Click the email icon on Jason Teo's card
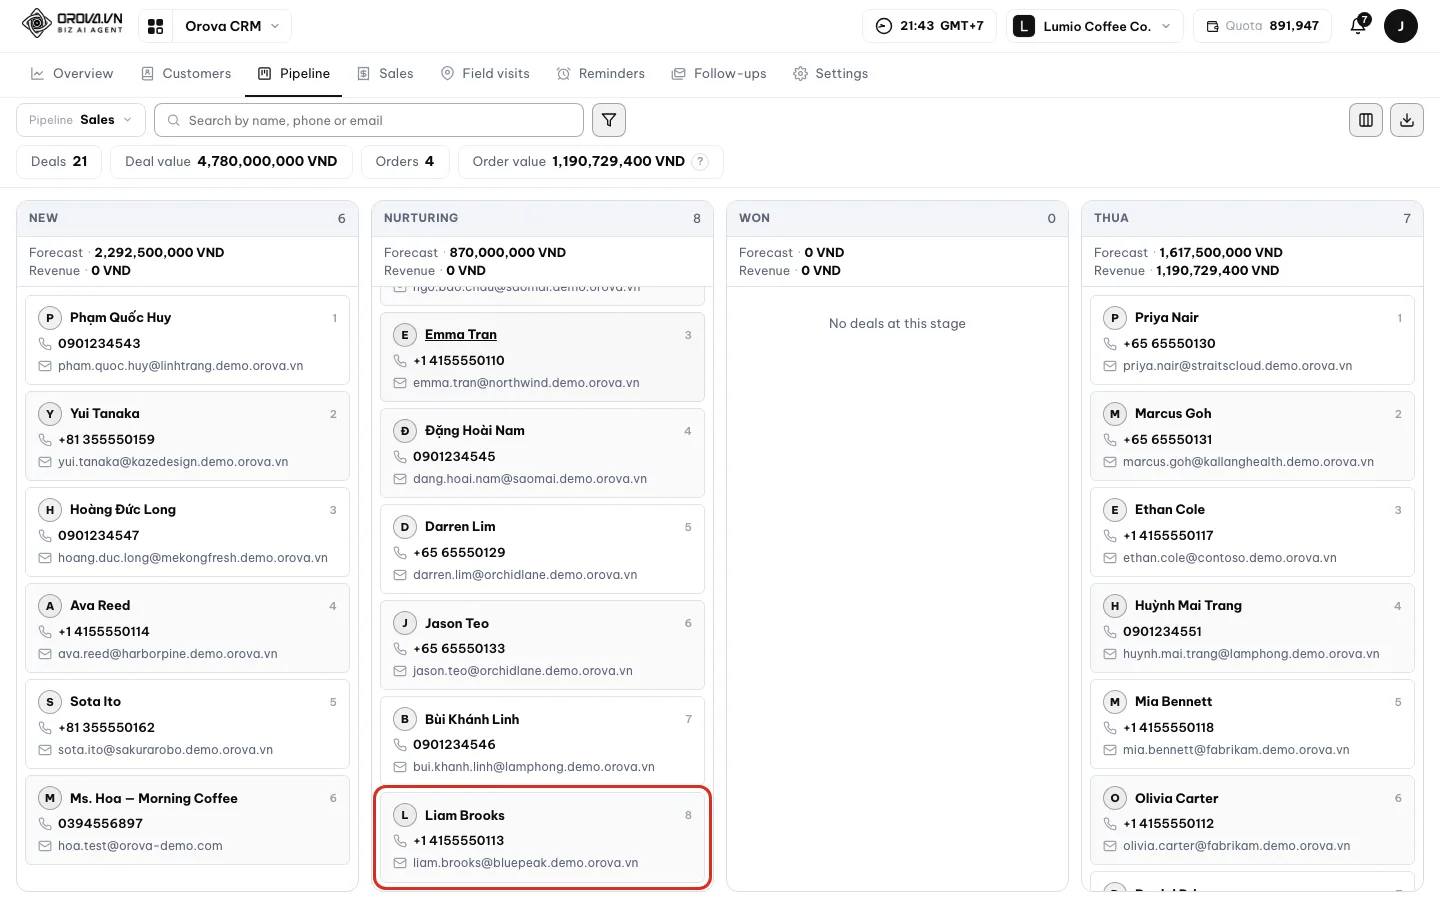Viewport: 1440px width, 900px height. tap(400, 671)
